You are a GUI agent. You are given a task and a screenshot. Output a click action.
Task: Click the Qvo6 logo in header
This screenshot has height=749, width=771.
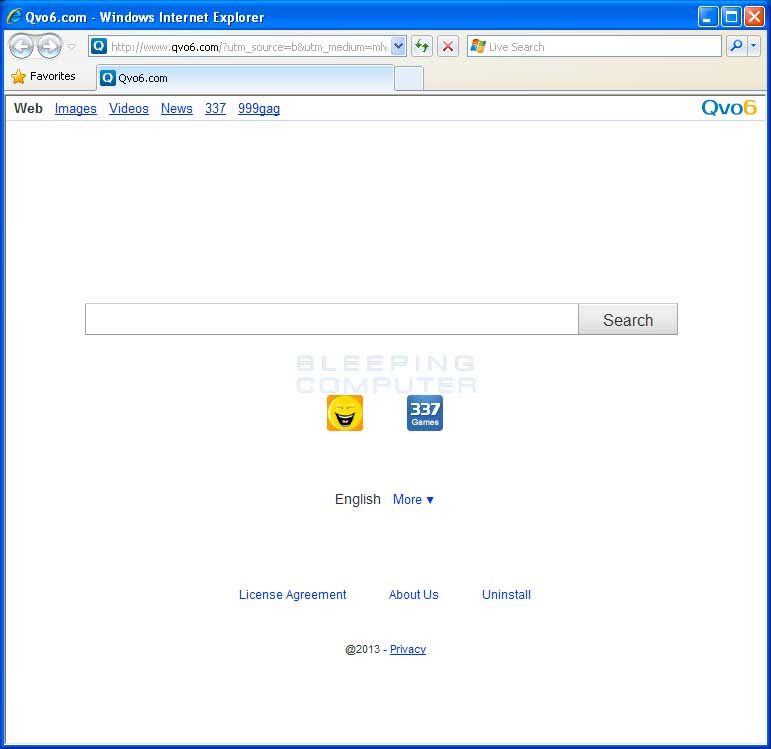[x=728, y=108]
